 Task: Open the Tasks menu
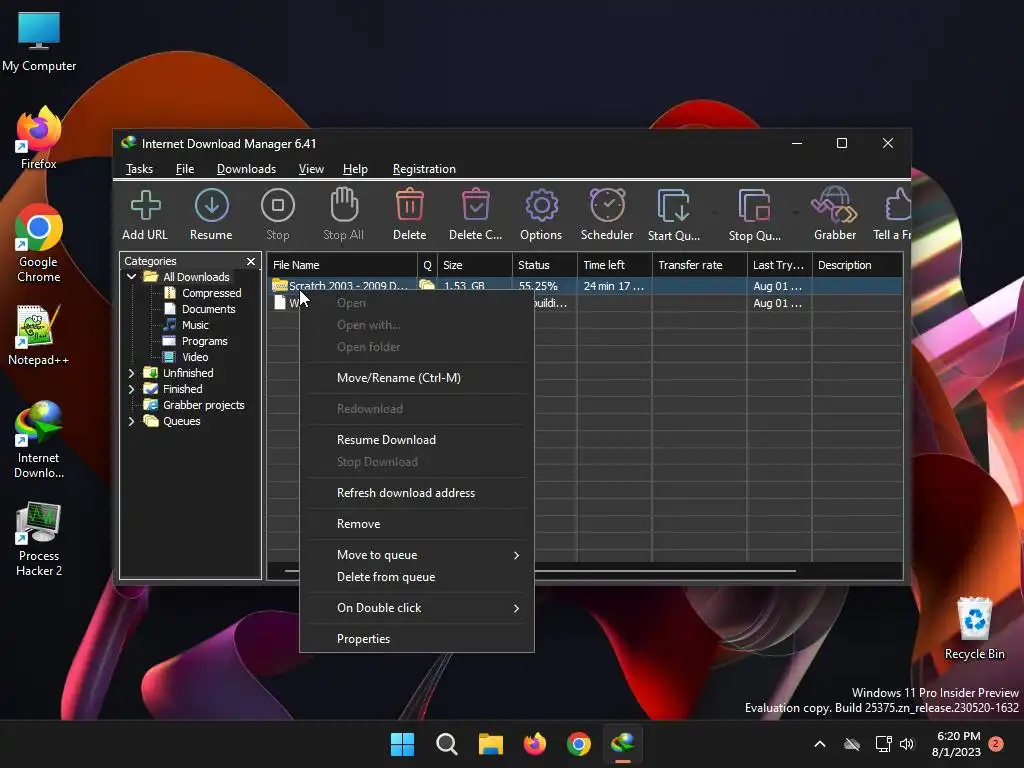pos(139,169)
